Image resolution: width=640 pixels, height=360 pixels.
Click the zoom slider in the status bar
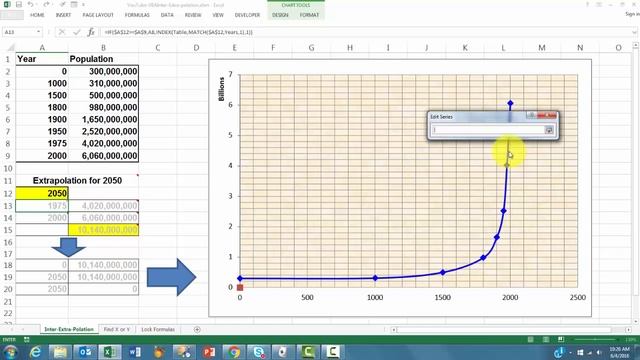click(596, 340)
